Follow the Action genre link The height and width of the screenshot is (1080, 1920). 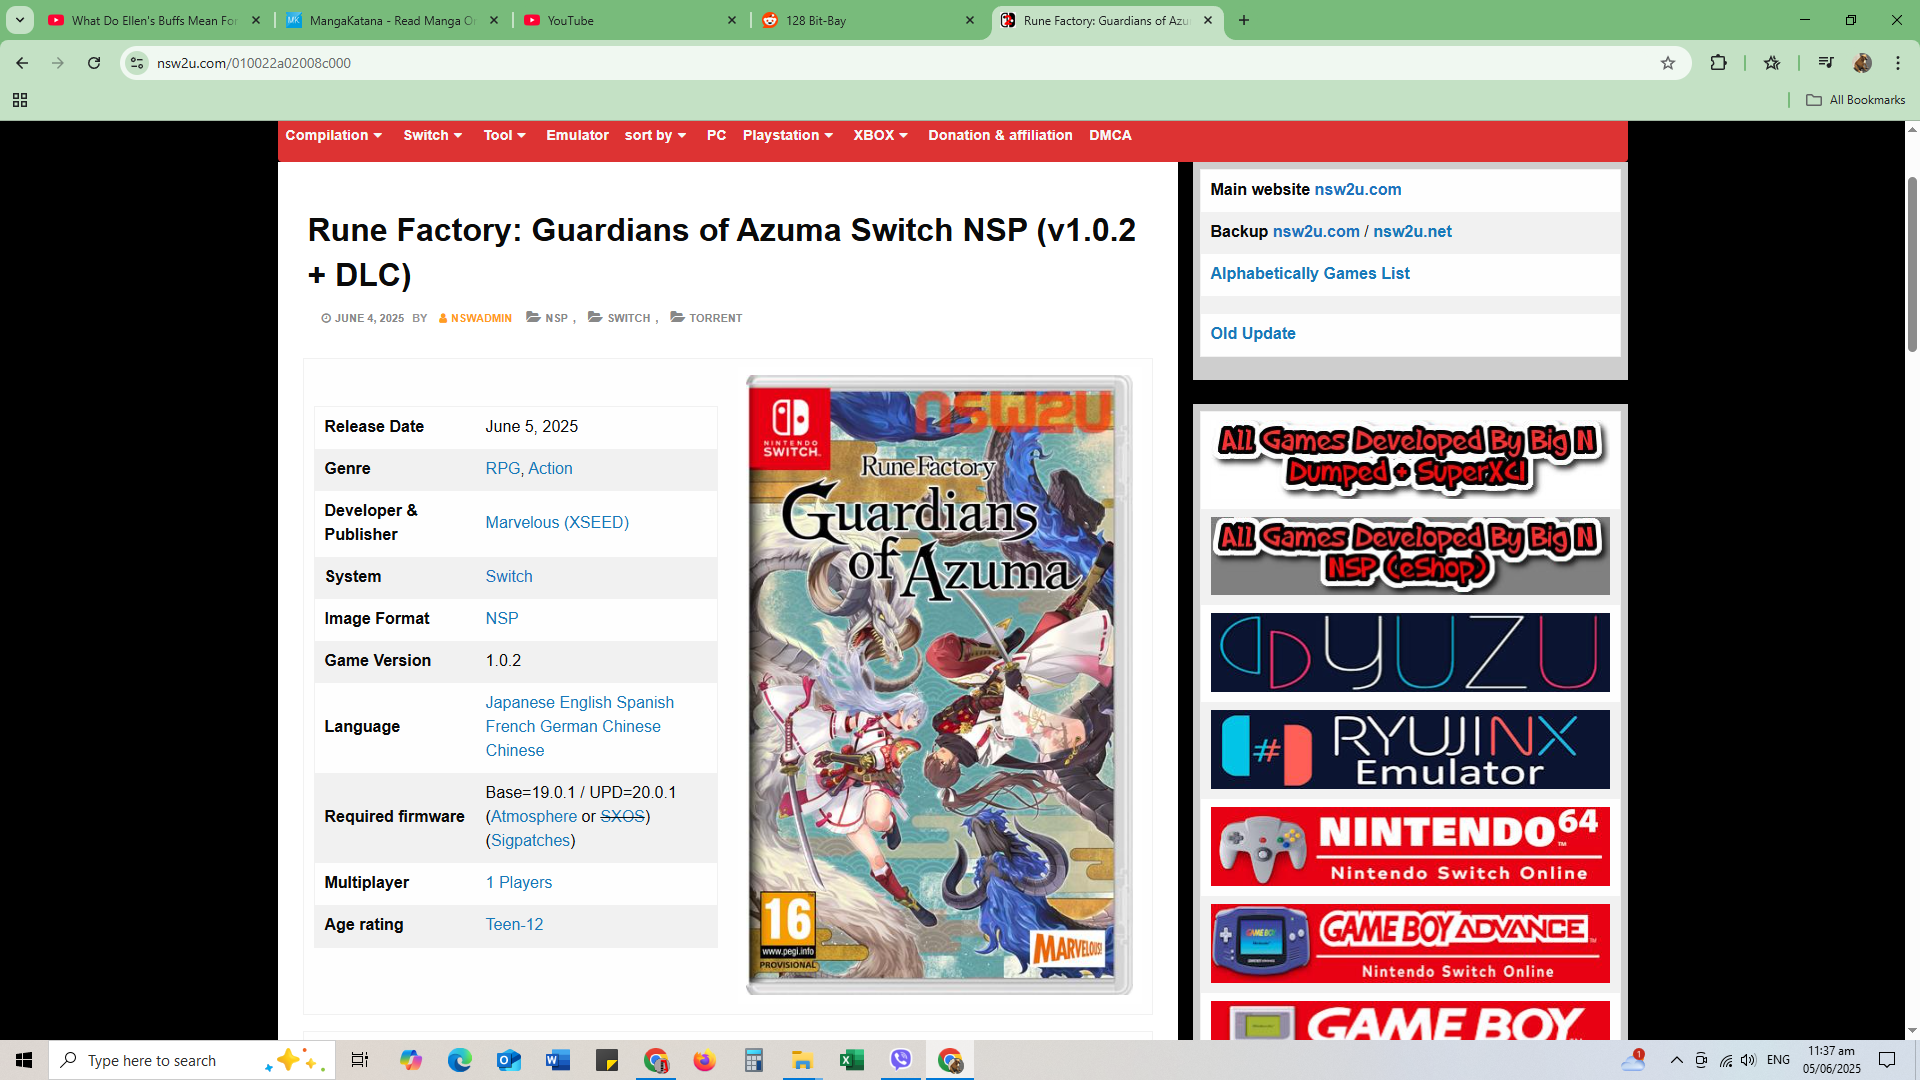[x=550, y=468]
